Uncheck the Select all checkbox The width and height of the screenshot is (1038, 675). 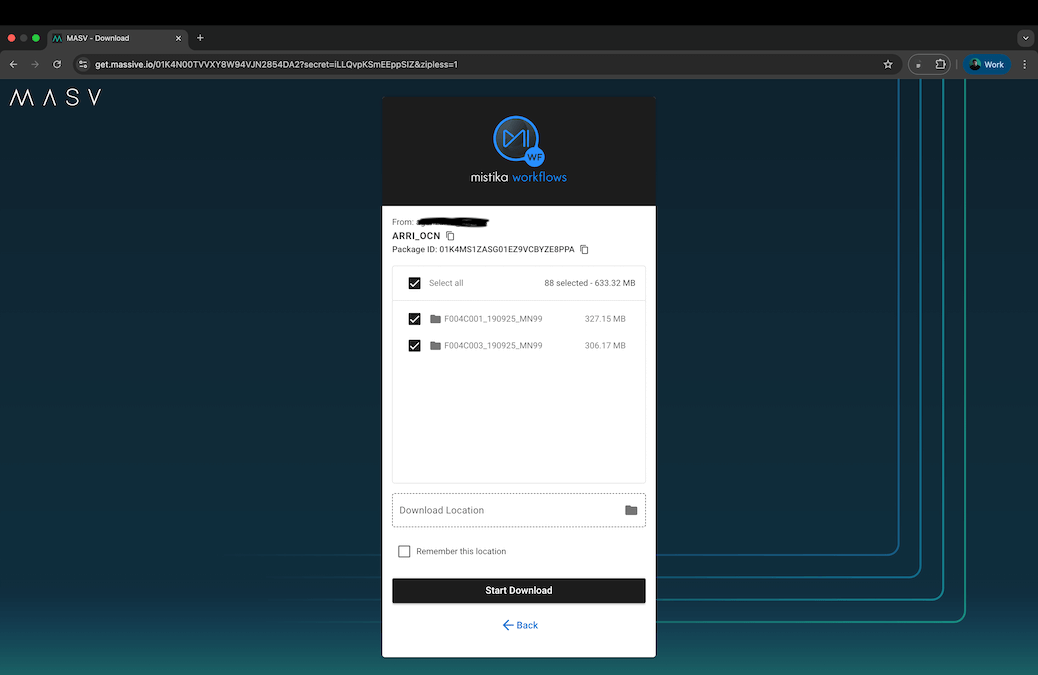point(414,283)
